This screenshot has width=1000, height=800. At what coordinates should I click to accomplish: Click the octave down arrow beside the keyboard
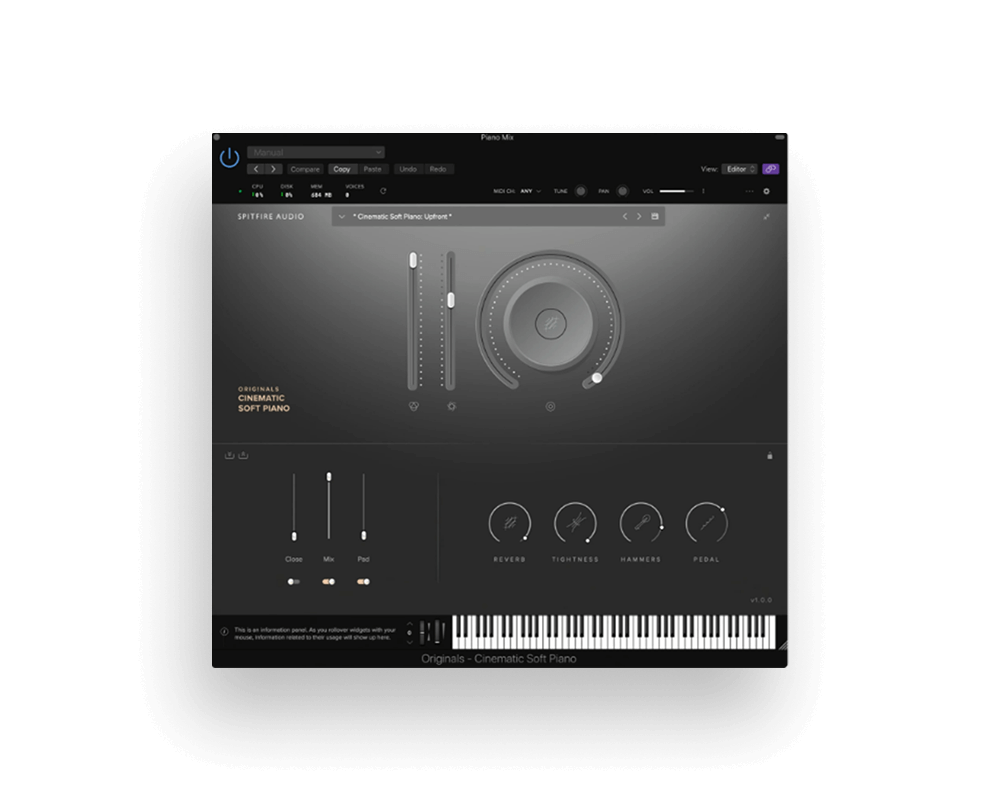[x=409, y=641]
